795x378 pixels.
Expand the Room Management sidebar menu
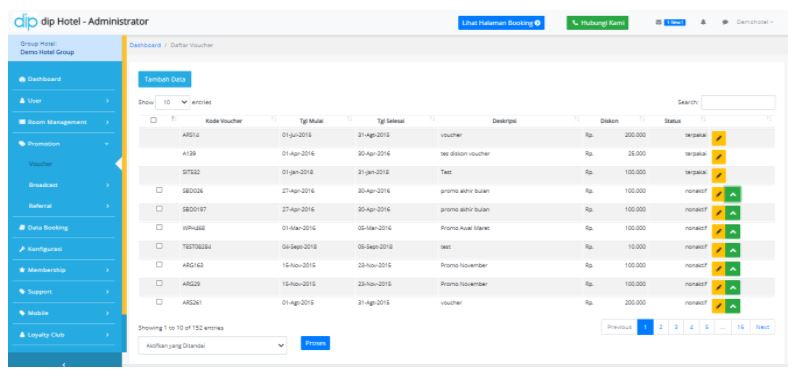coord(64,122)
